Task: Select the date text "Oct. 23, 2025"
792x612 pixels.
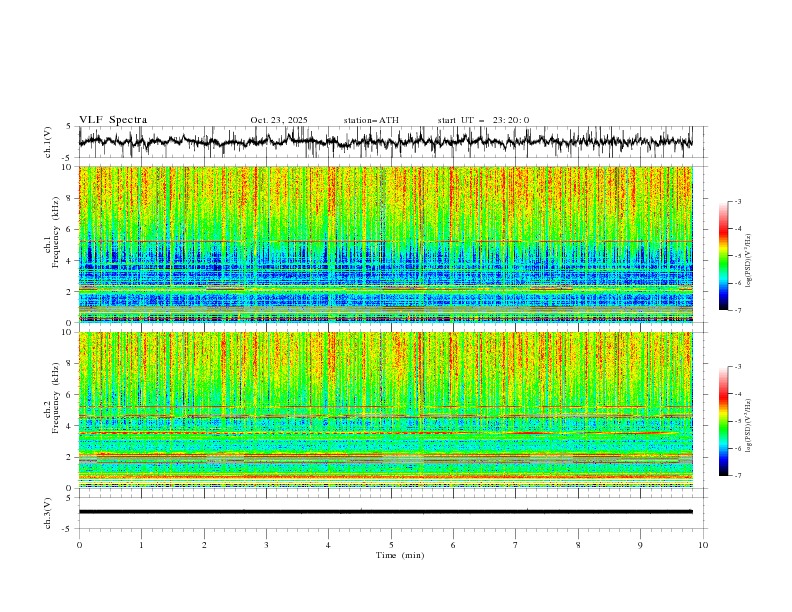Action: click(x=279, y=120)
